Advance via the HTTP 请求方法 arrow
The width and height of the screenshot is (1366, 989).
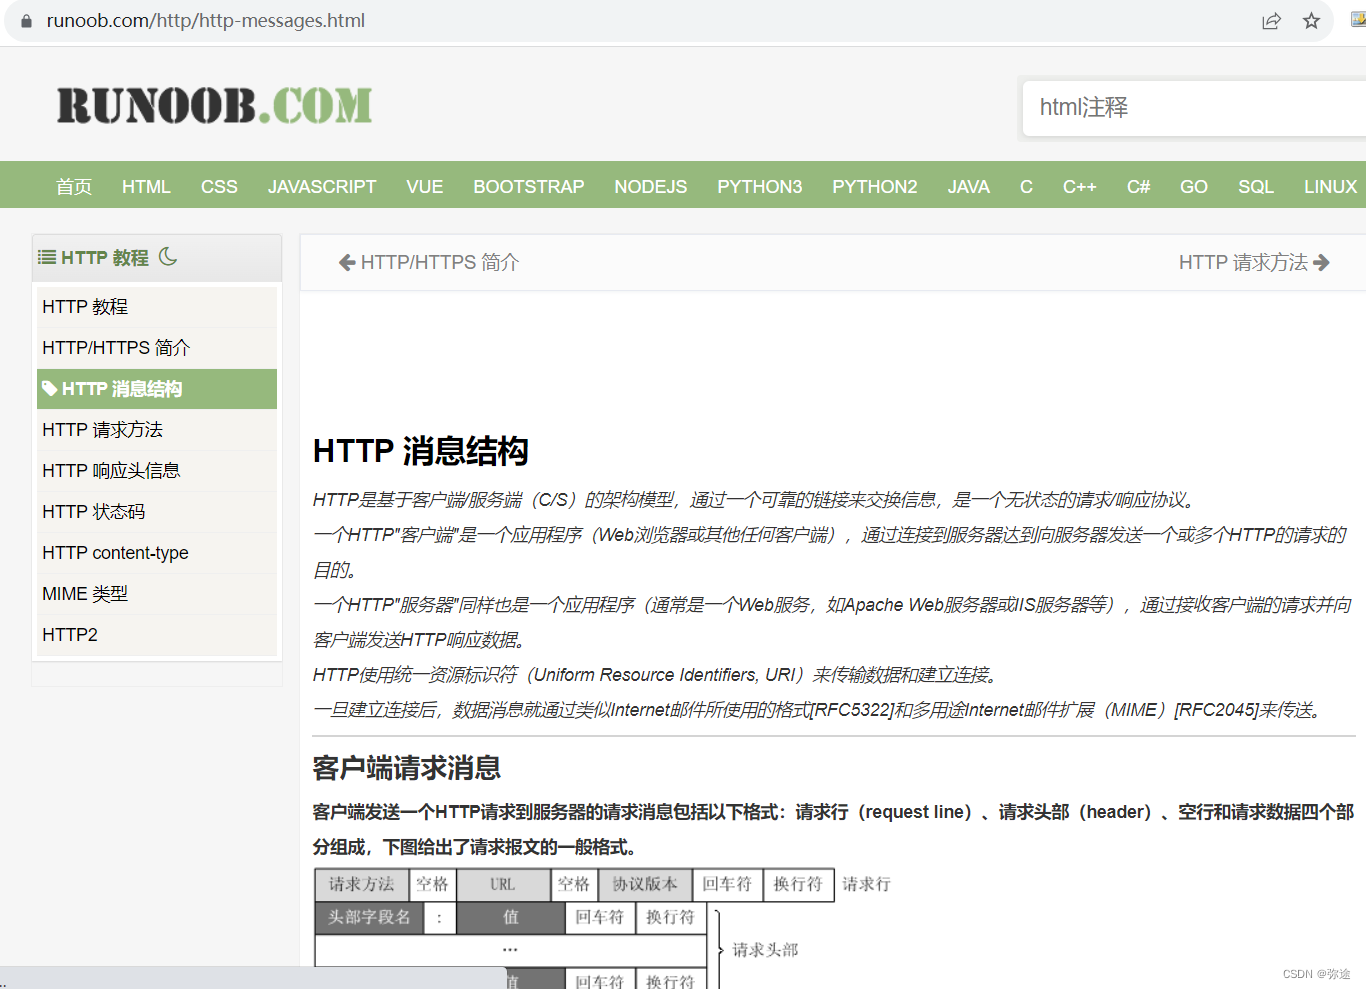[1252, 262]
